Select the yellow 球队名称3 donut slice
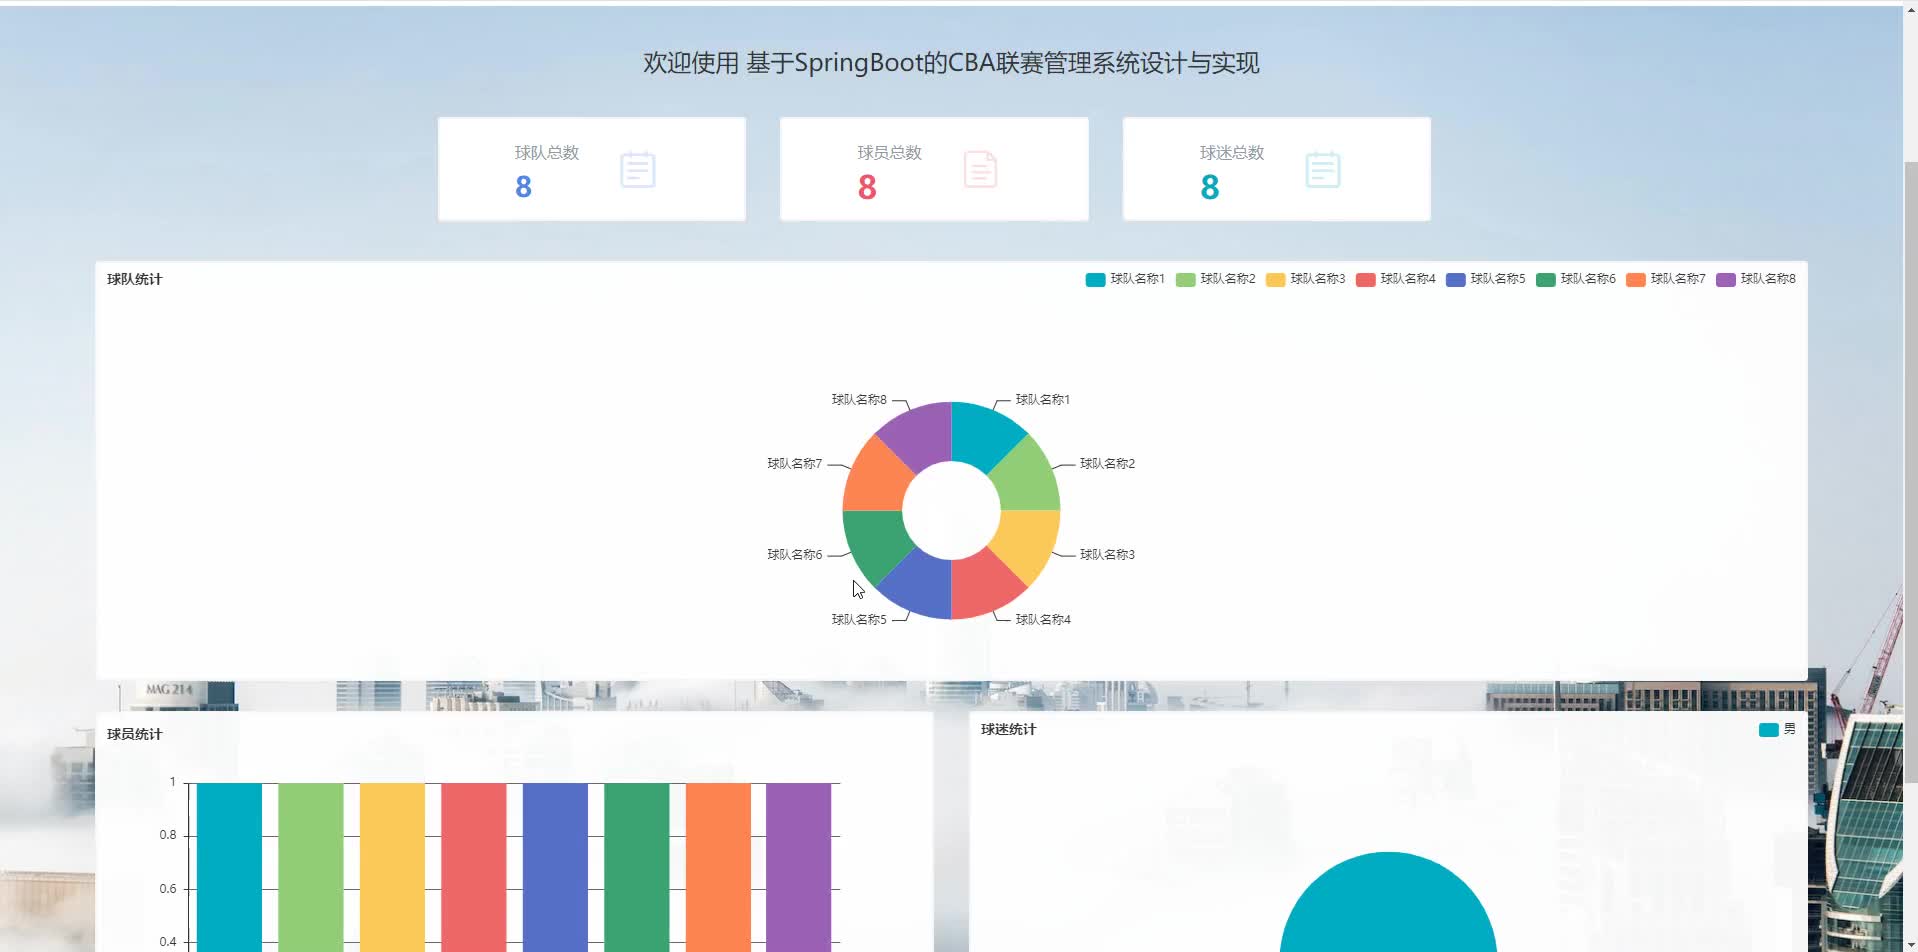Viewport: 1918px width, 952px height. tap(1026, 542)
